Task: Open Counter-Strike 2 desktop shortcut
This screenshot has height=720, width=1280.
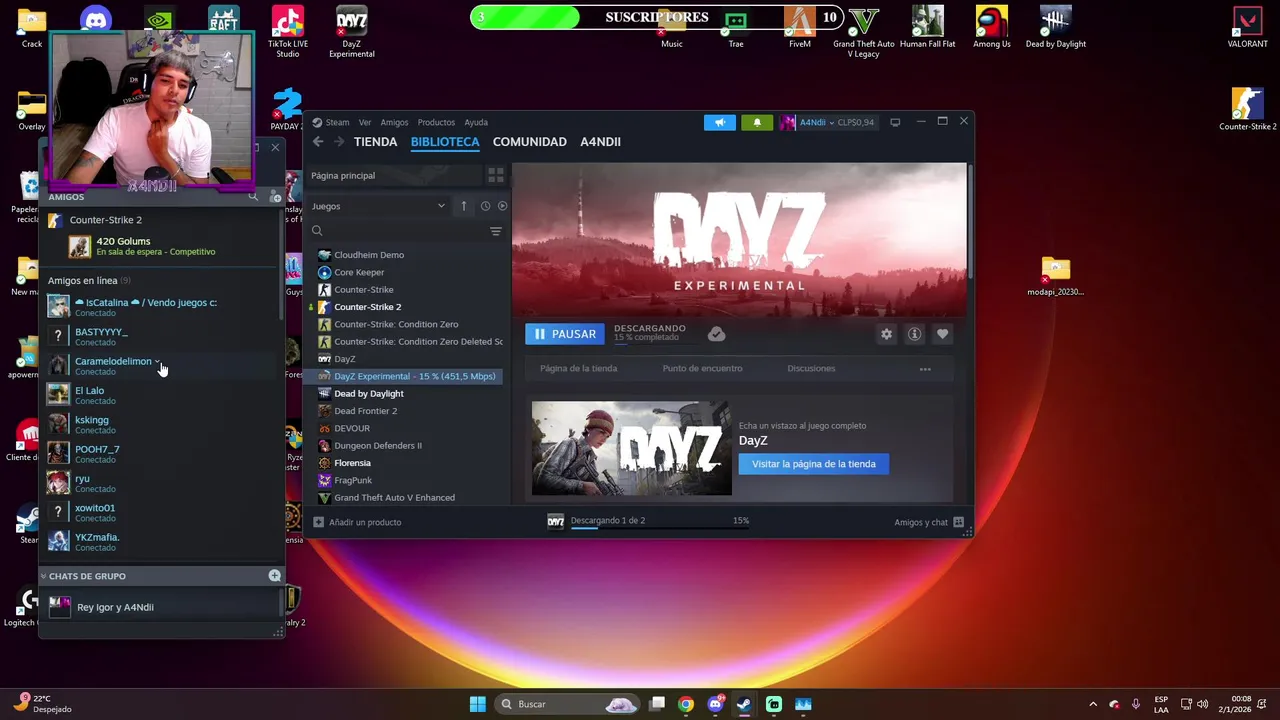Action: point(1247,109)
